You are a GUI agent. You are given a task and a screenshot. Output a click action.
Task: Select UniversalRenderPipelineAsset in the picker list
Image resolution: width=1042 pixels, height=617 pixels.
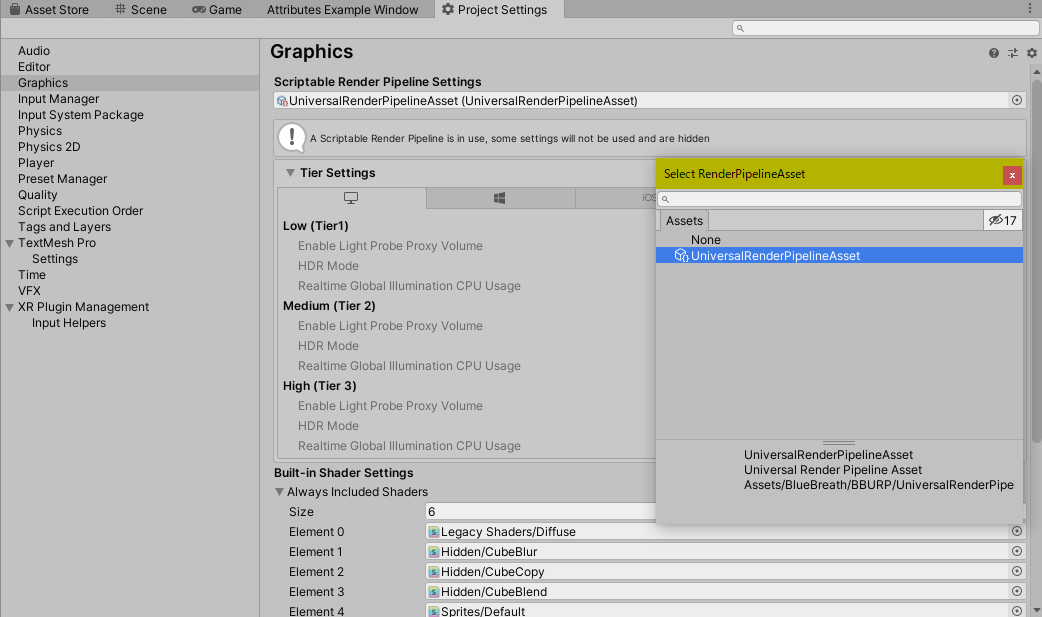(x=775, y=256)
